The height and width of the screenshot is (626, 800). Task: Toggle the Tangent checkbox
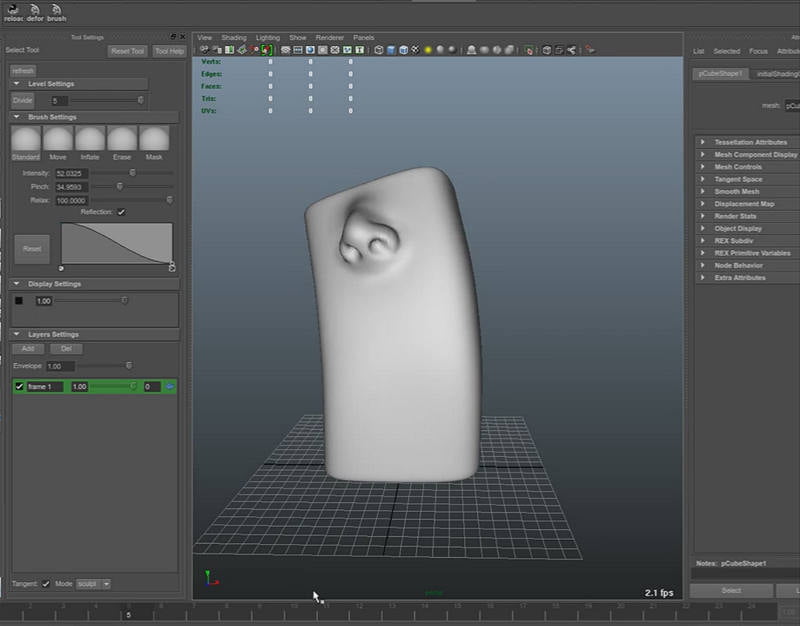coord(45,583)
